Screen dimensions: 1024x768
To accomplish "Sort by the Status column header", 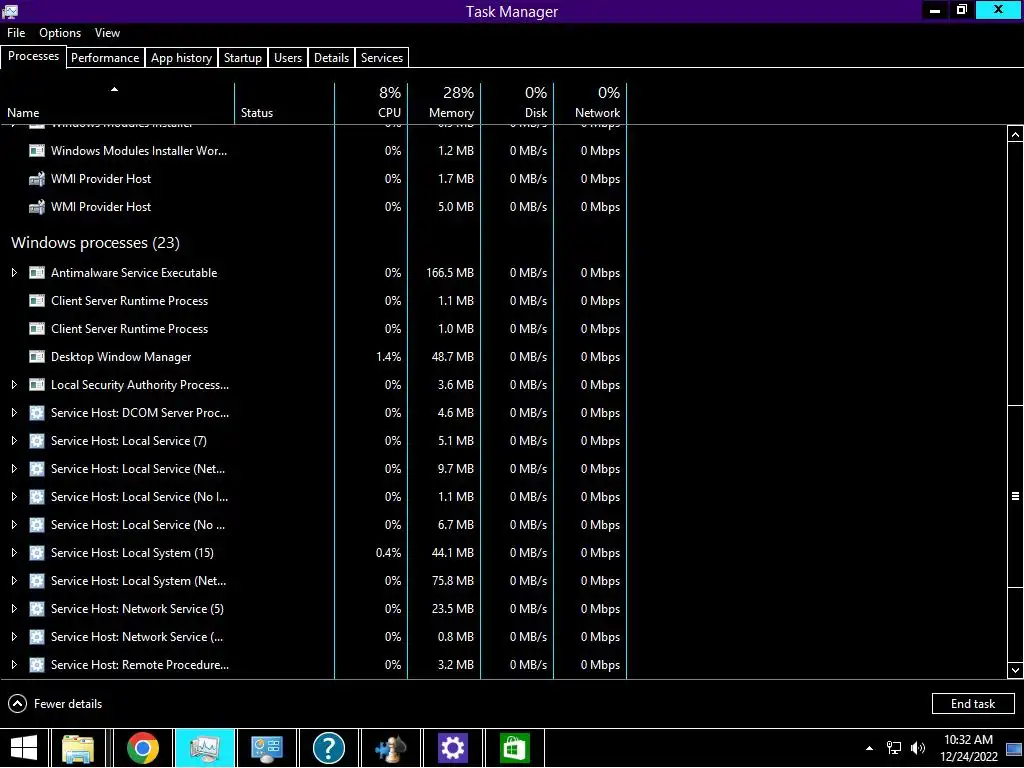I will point(285,103).
